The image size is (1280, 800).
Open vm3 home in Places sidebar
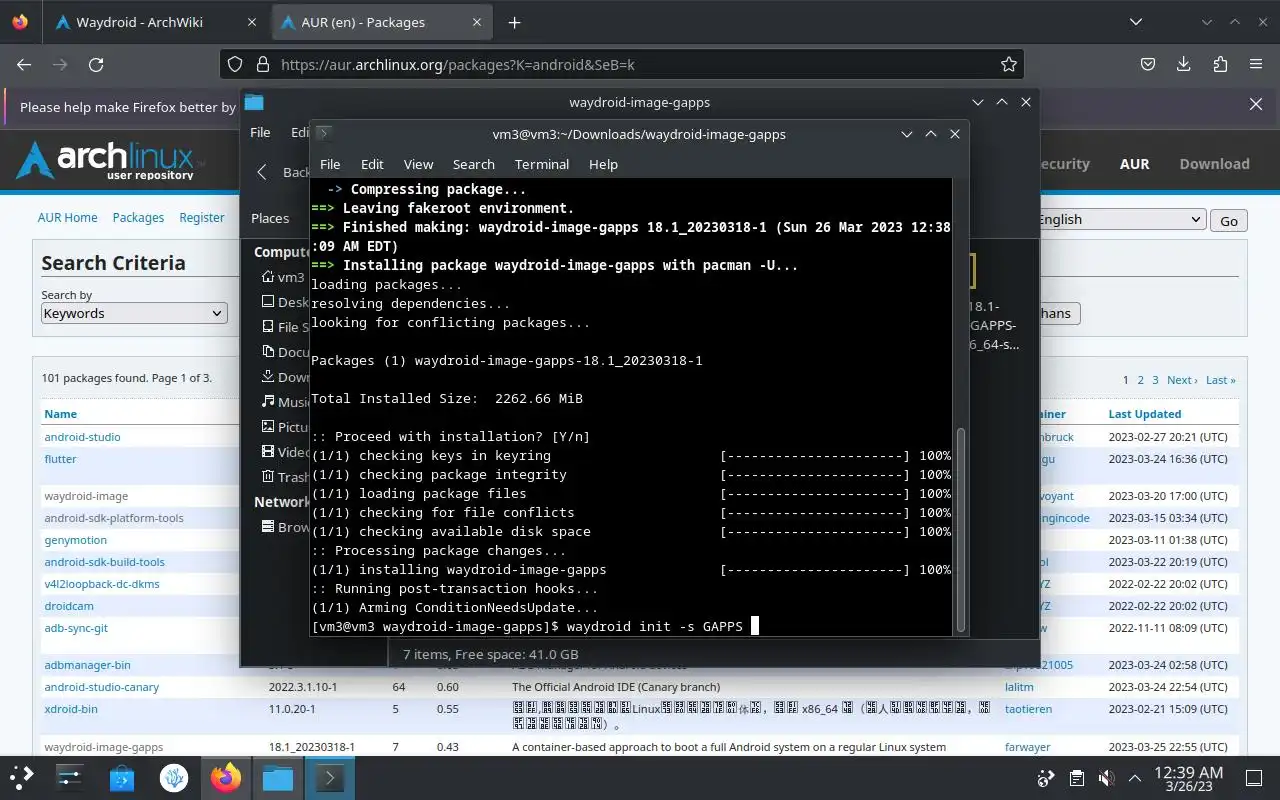pos(283,277)
